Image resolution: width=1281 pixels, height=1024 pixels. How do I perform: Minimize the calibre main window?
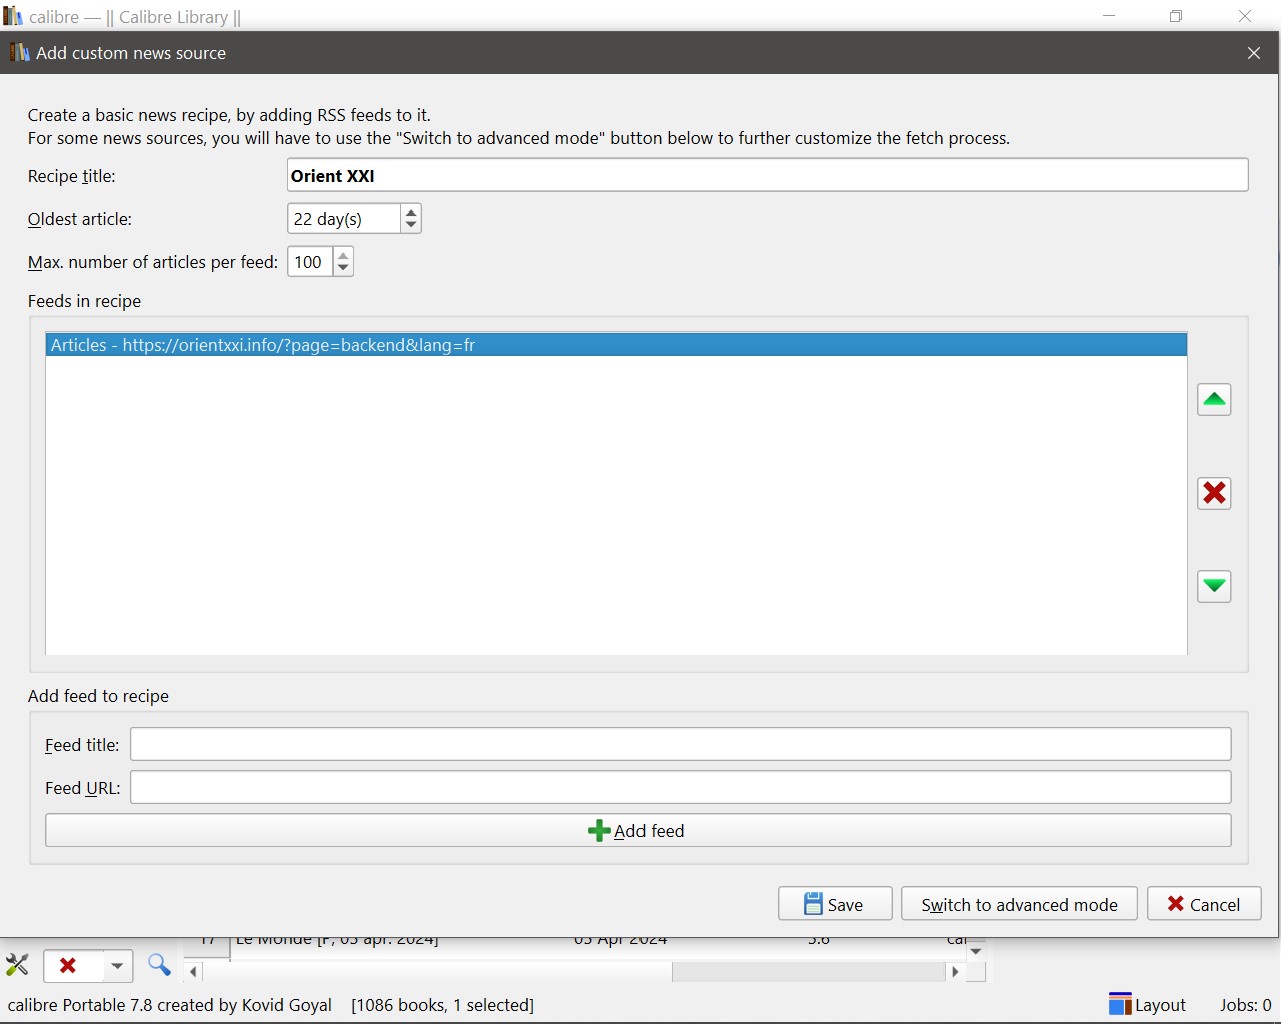1109,16
